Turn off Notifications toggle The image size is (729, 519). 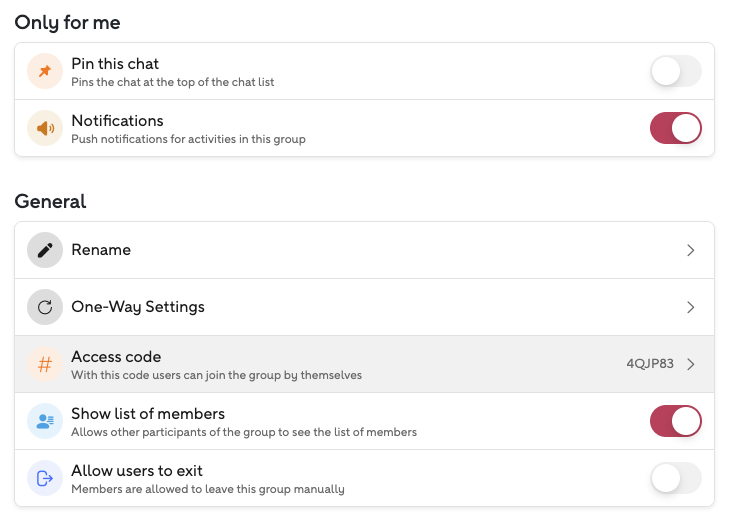pyautogui.click(x=676, y=129)
